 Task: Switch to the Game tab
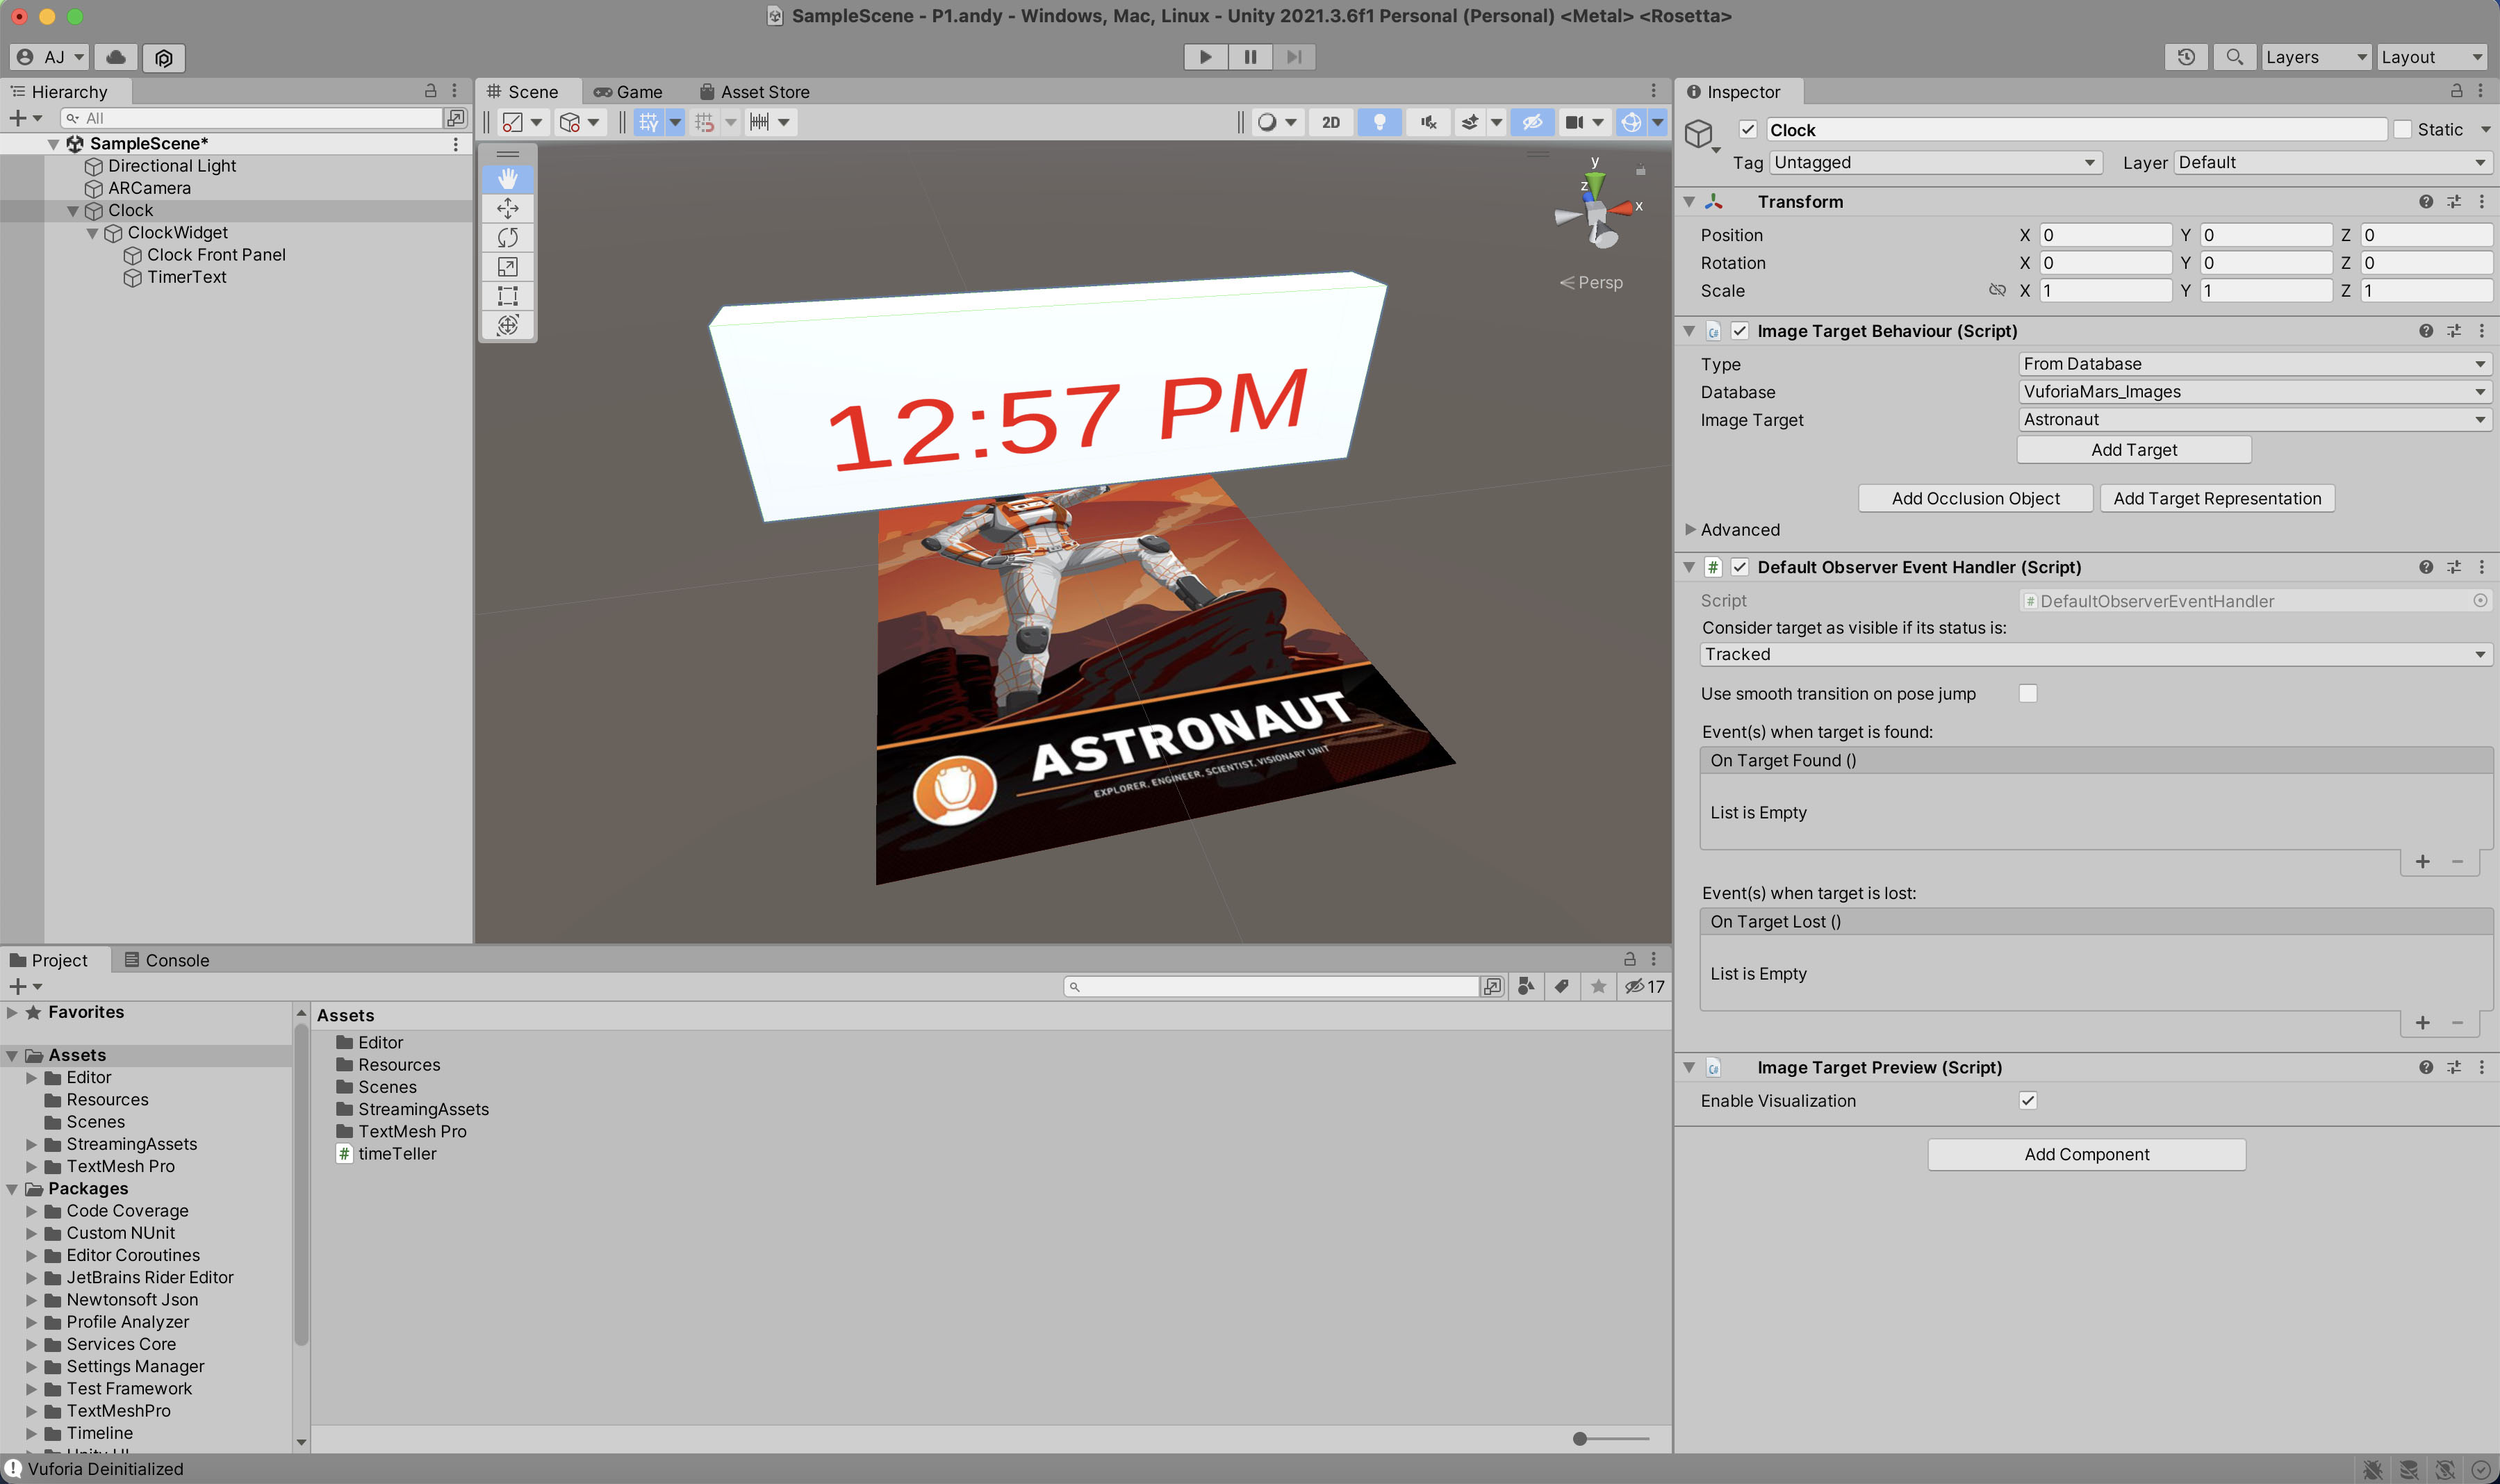[628, 92]
